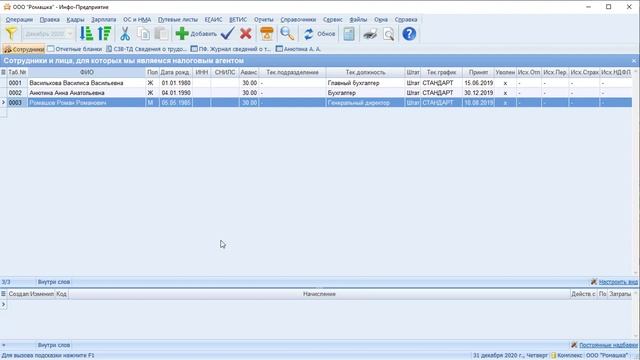Viewport: 640px width, 360px height.
Task: Open the Сервис menu
Action: [x=333, y=20]
